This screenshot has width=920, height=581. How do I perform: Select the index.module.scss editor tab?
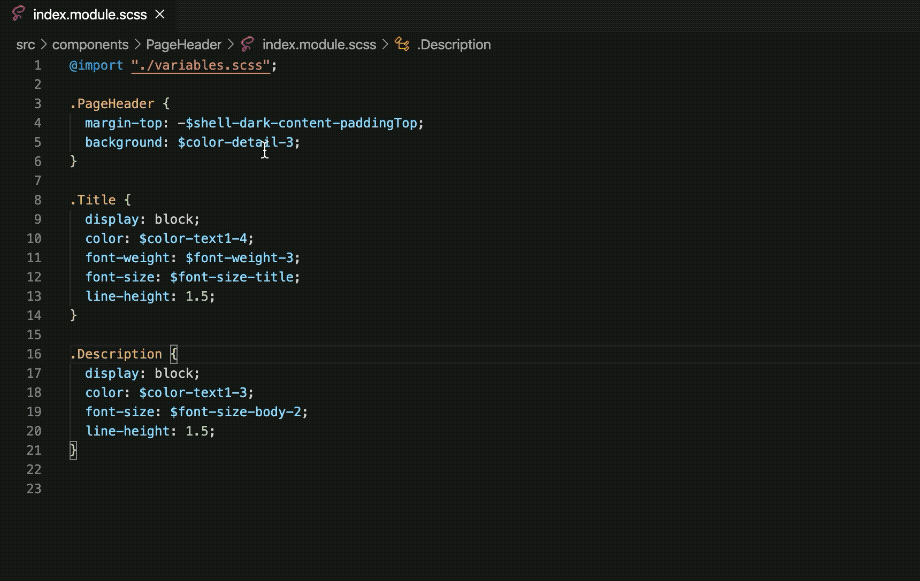coord(88,14)
